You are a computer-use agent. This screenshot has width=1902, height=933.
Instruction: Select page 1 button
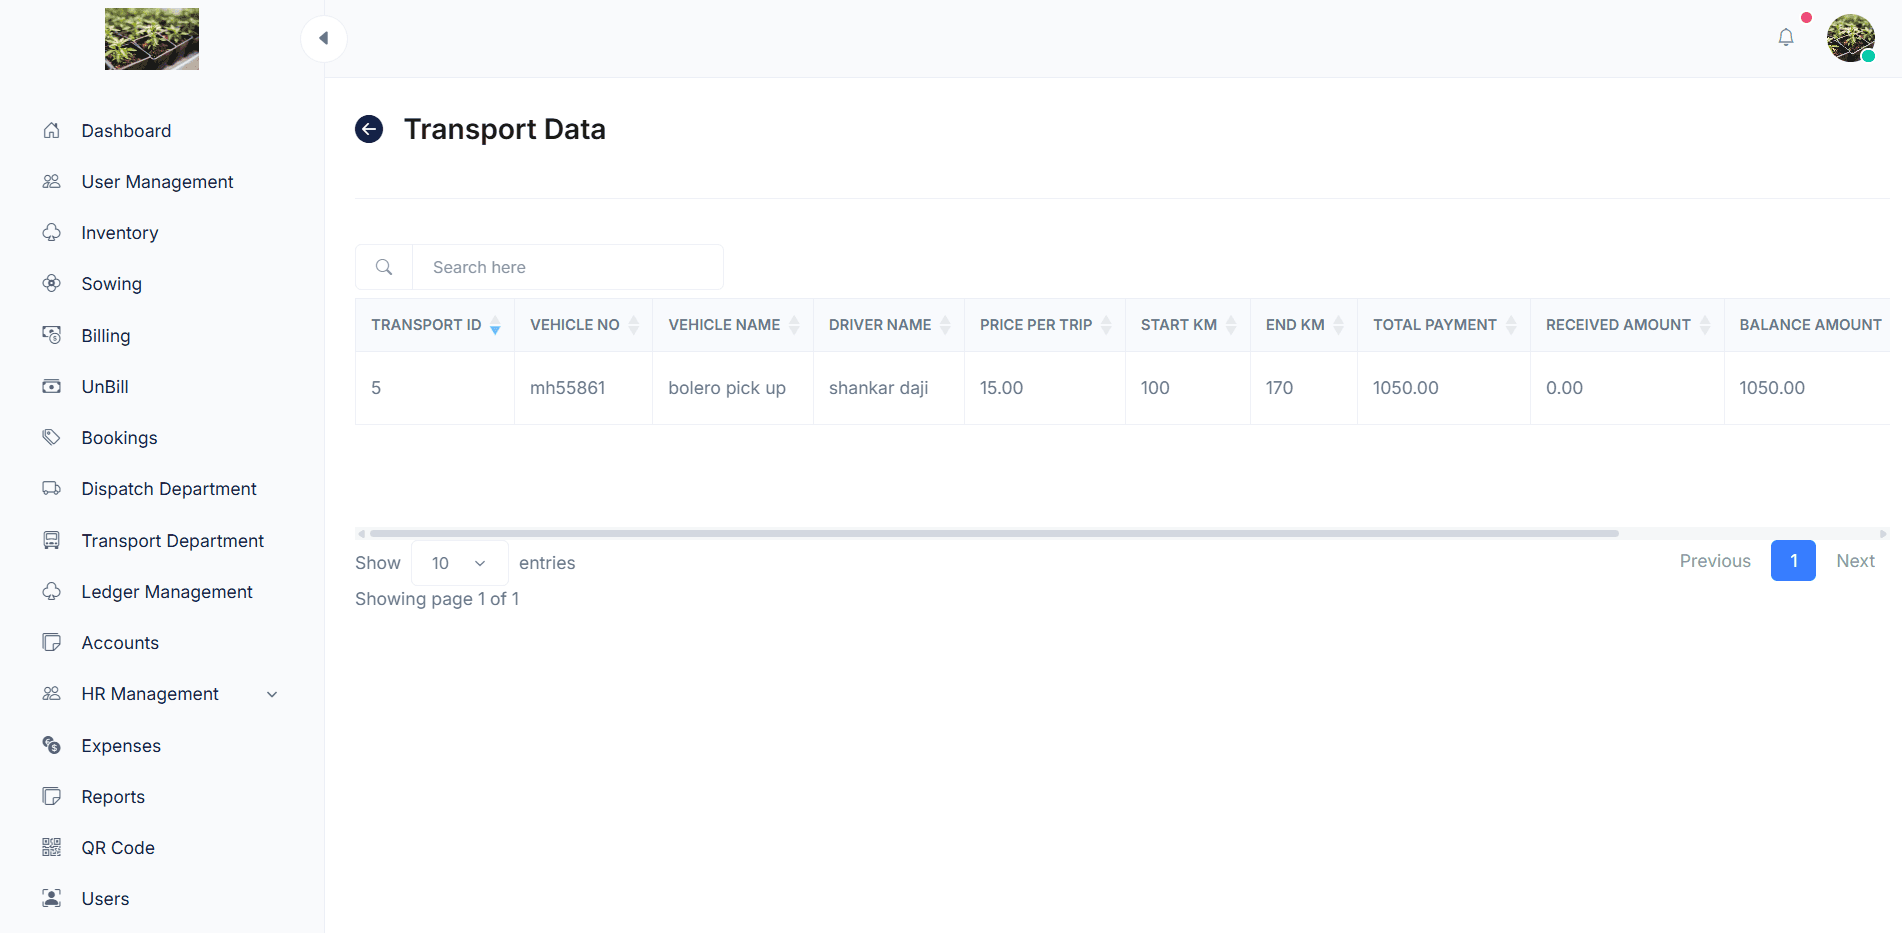[1792, 561]
